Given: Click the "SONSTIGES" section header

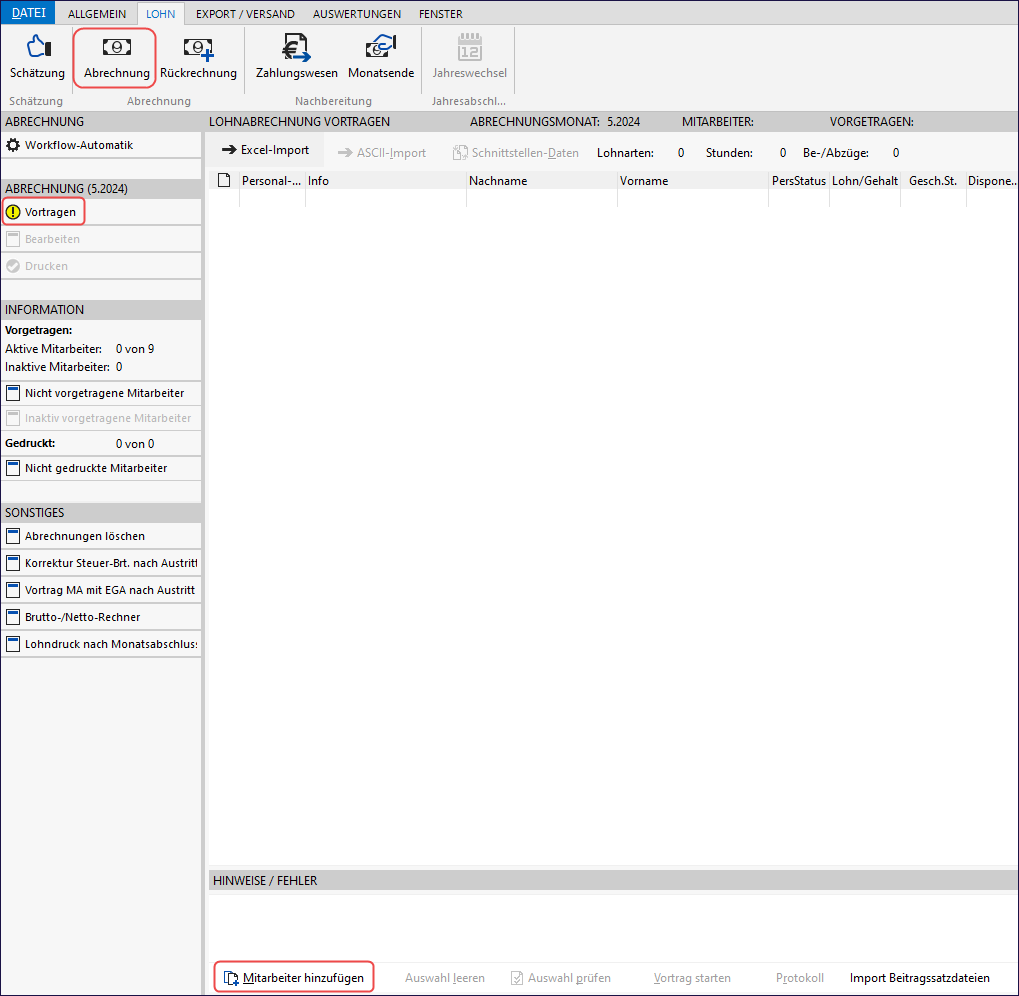Looking at the screenshot, I should (x=34, y=513).
